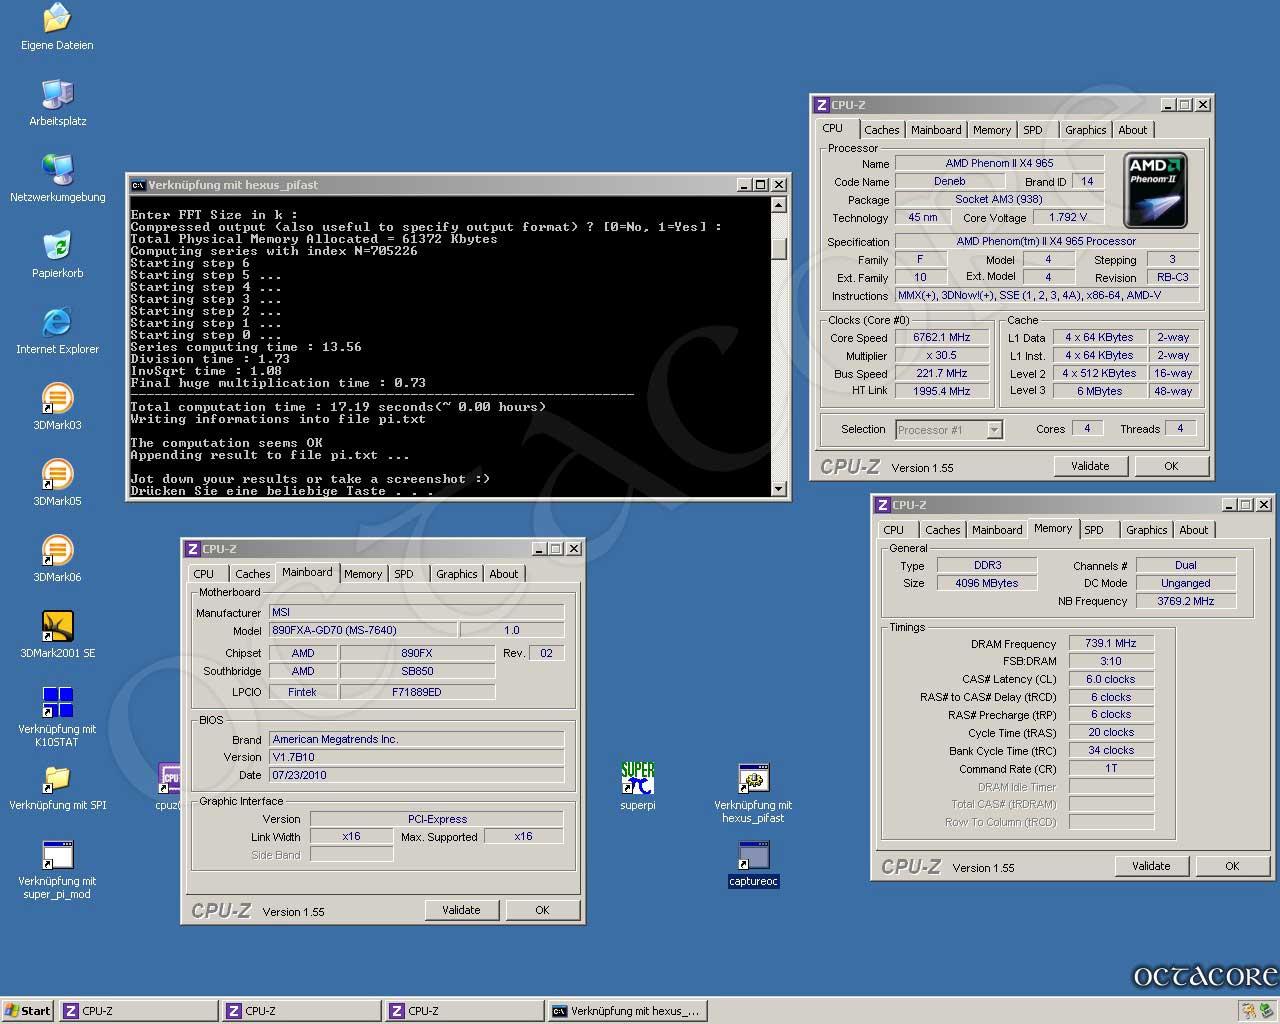Click Validate in the CPU tab CPU-Z window
This screenshot has width=1280, height=1024.
click(x=1090, y=466)
